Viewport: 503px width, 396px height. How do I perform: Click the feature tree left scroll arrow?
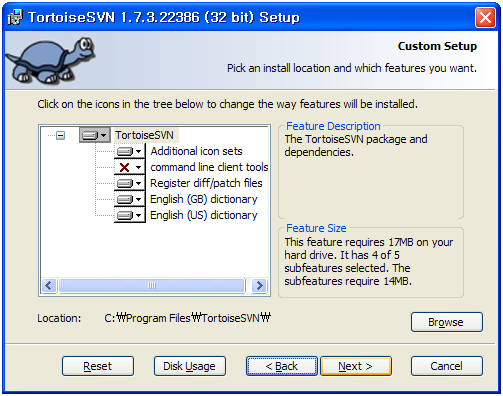point(49,286)
